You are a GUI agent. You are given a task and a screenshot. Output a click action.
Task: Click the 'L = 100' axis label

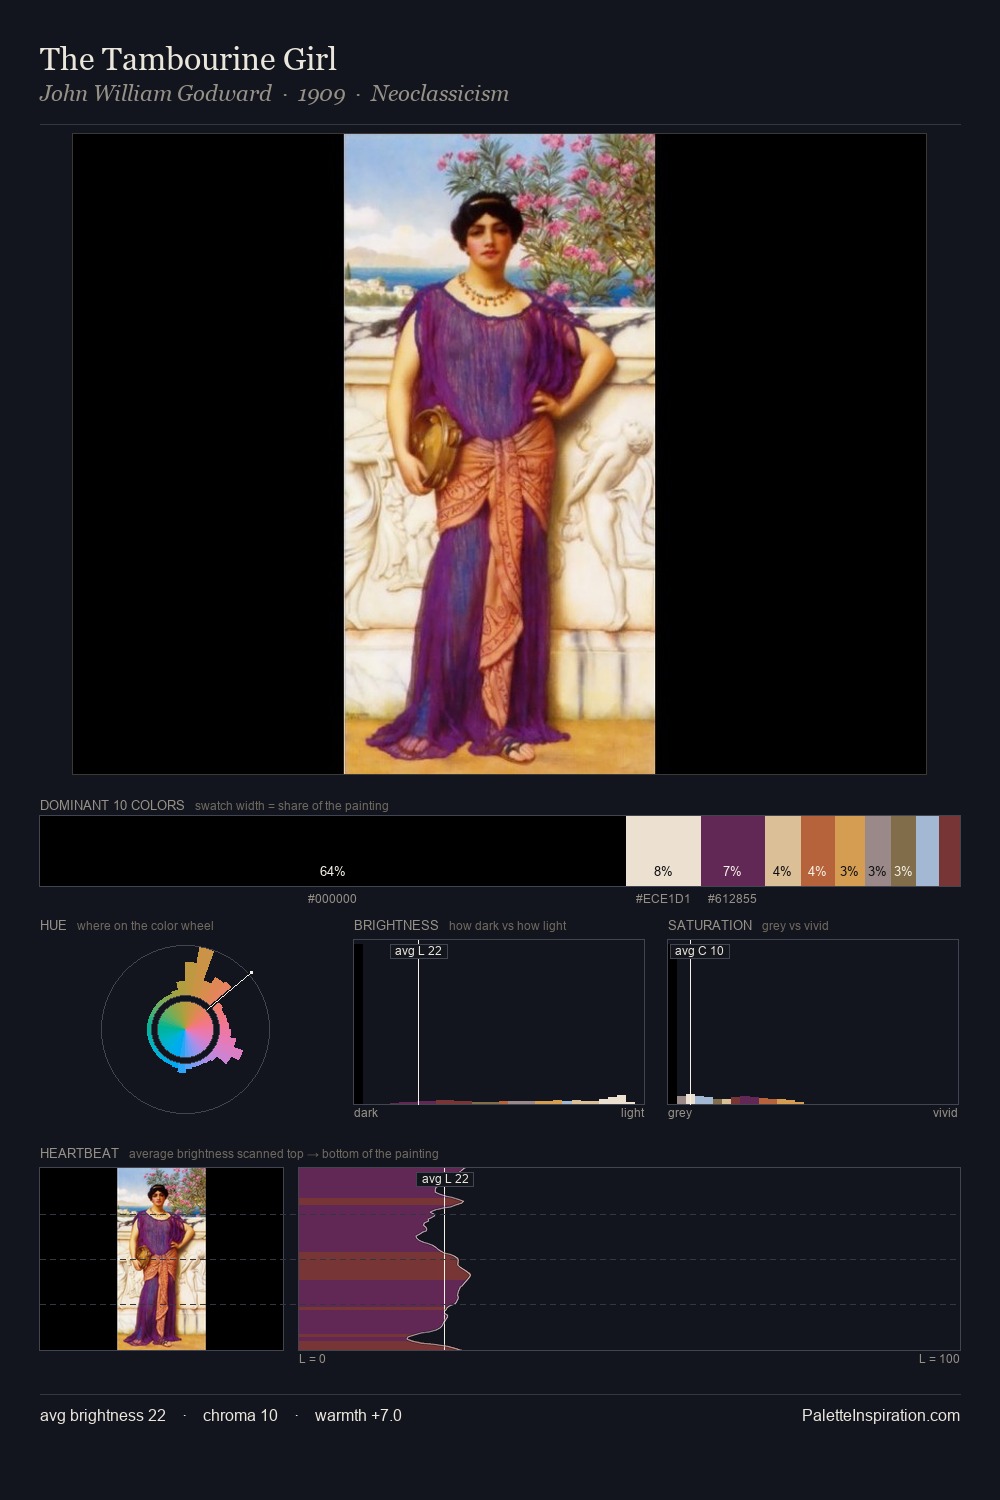(939, 1359)
